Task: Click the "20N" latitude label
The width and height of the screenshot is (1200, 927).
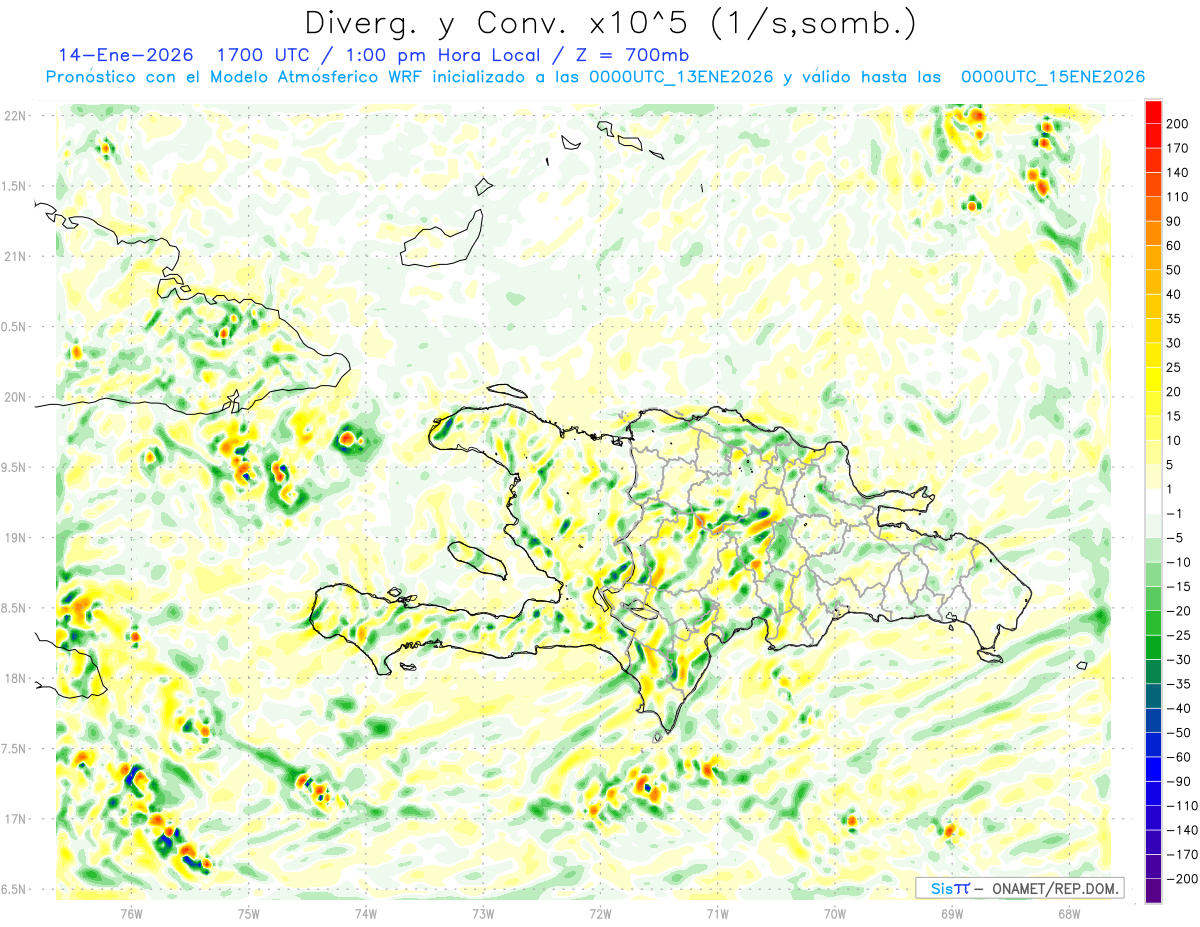Action: (x=15, y=397)
